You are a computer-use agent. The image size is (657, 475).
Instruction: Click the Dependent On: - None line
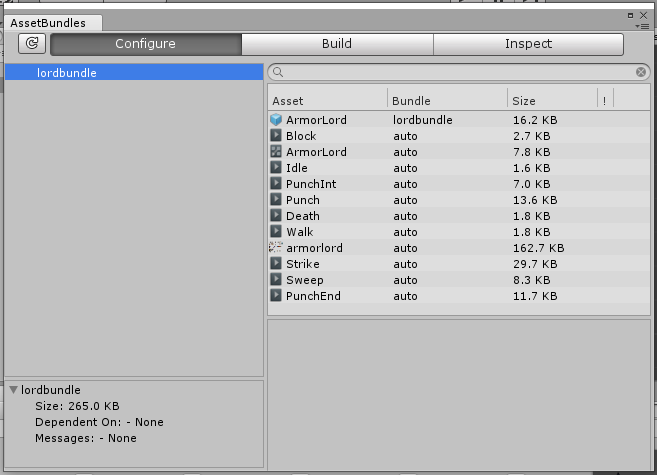(x=99, y=422)
